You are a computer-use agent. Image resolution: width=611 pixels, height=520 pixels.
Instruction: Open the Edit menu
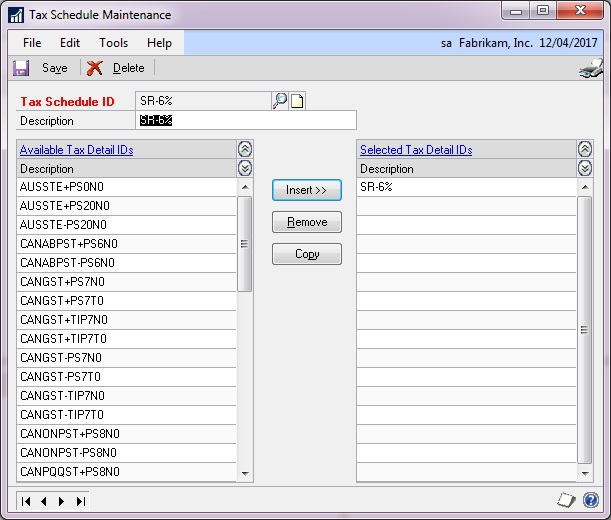[x=70, y=43]
